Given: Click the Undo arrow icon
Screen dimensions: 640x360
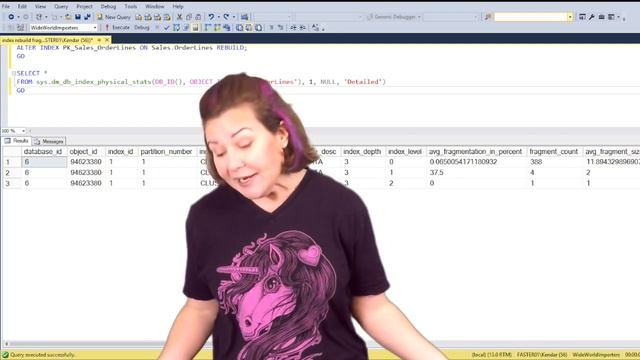Looking at the screenshot, I should [211, 17].
